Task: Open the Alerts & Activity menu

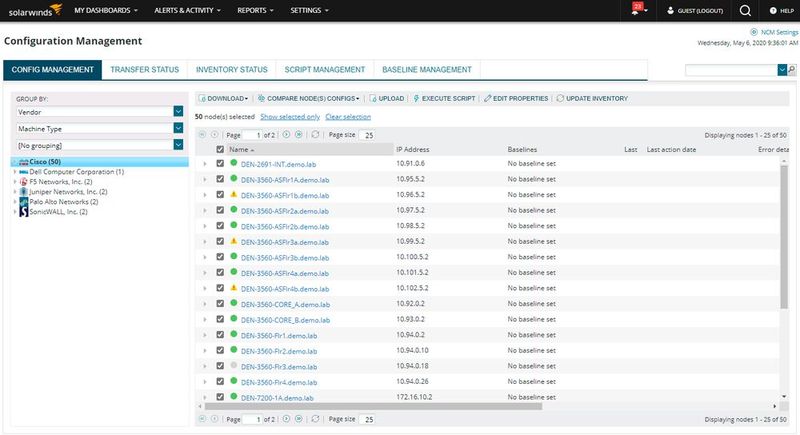Action: (x=187, y=10)
